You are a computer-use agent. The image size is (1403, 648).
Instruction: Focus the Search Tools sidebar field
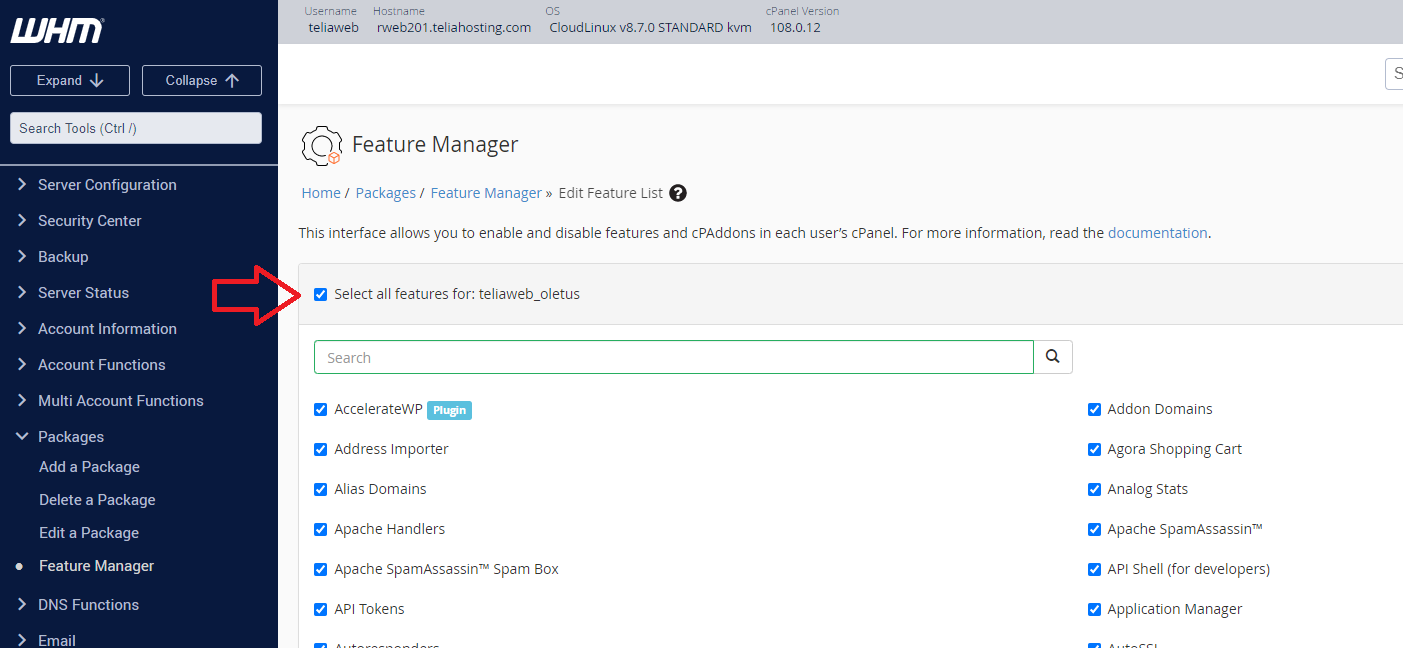pyautogui.click(x=136, y=128)
